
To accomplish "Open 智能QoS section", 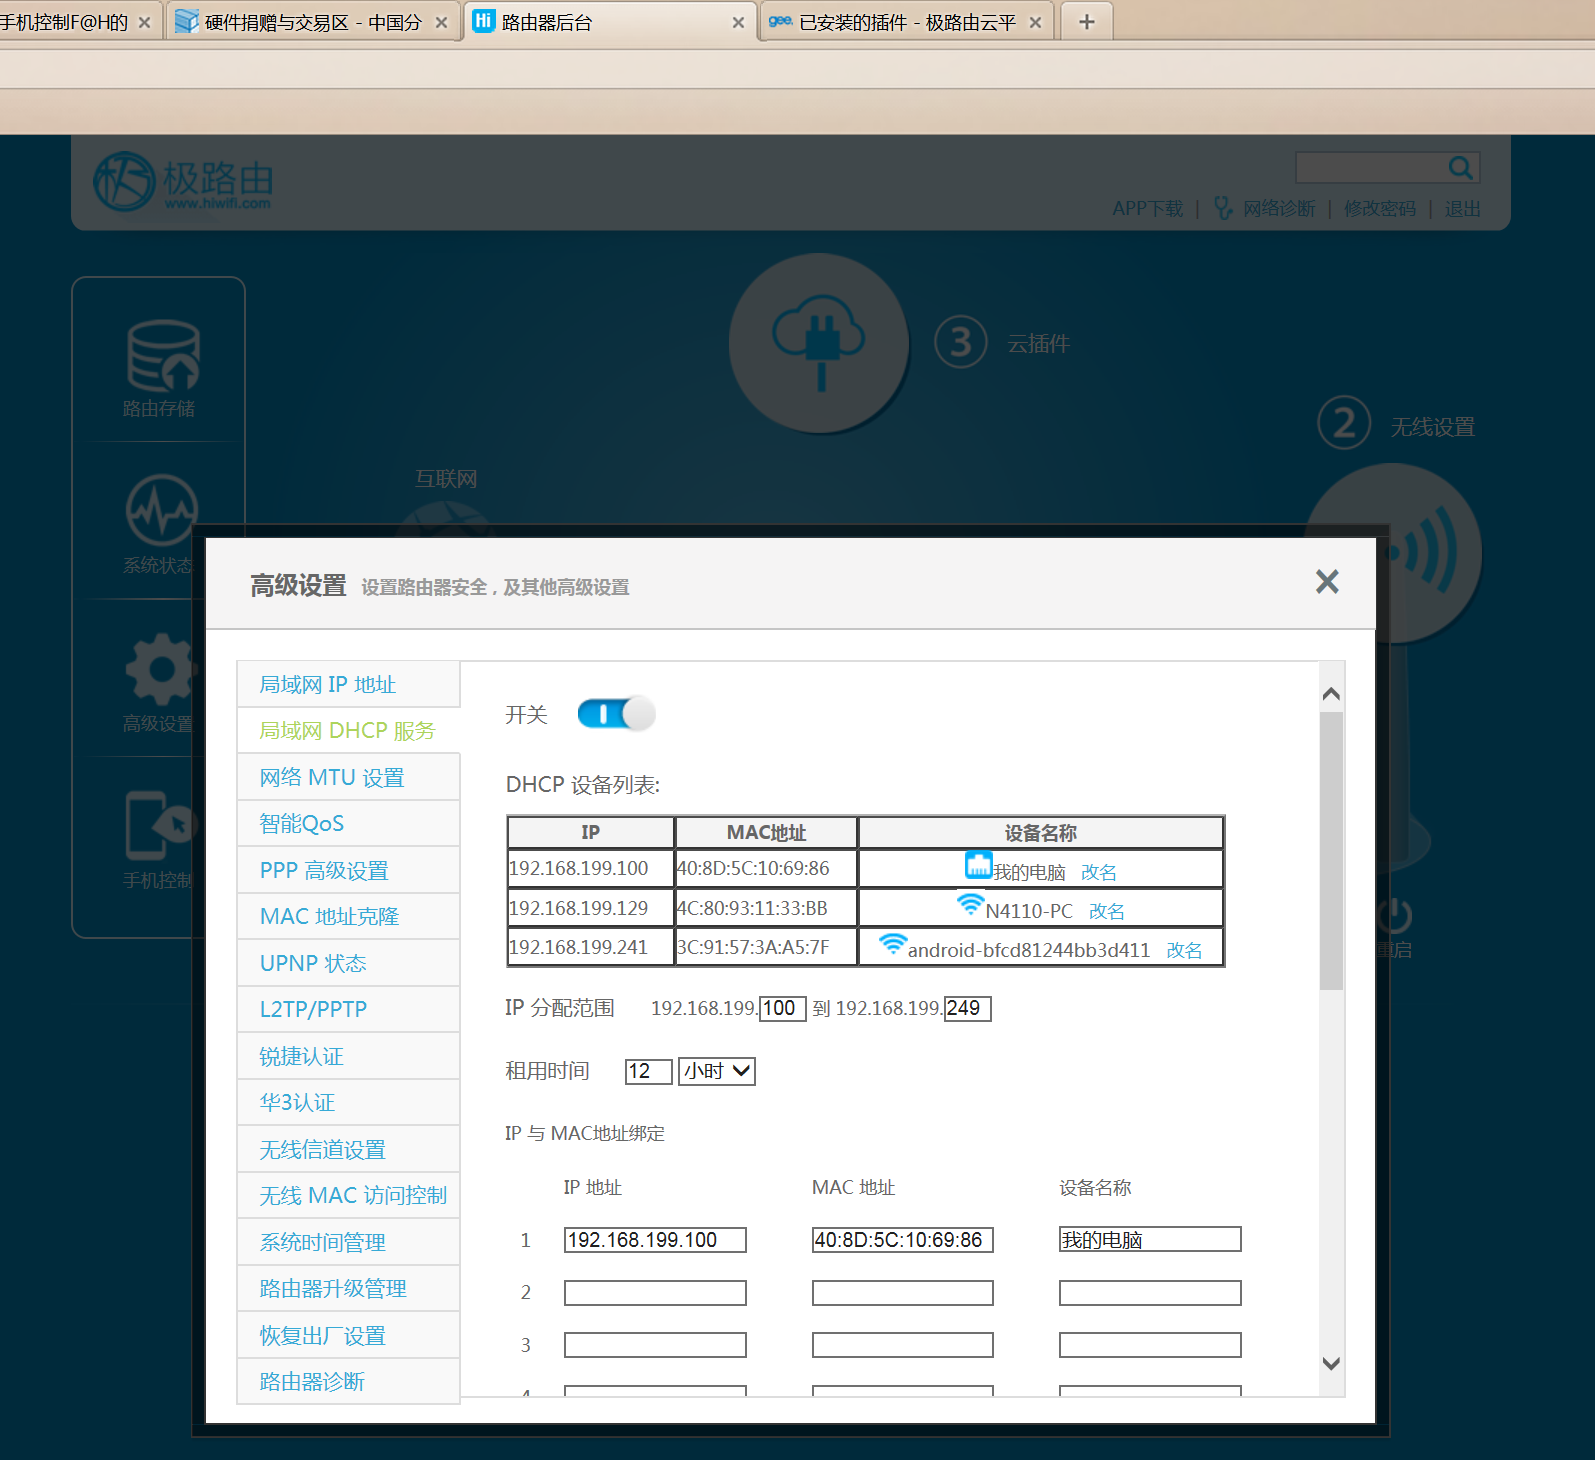I will [348, 823].
